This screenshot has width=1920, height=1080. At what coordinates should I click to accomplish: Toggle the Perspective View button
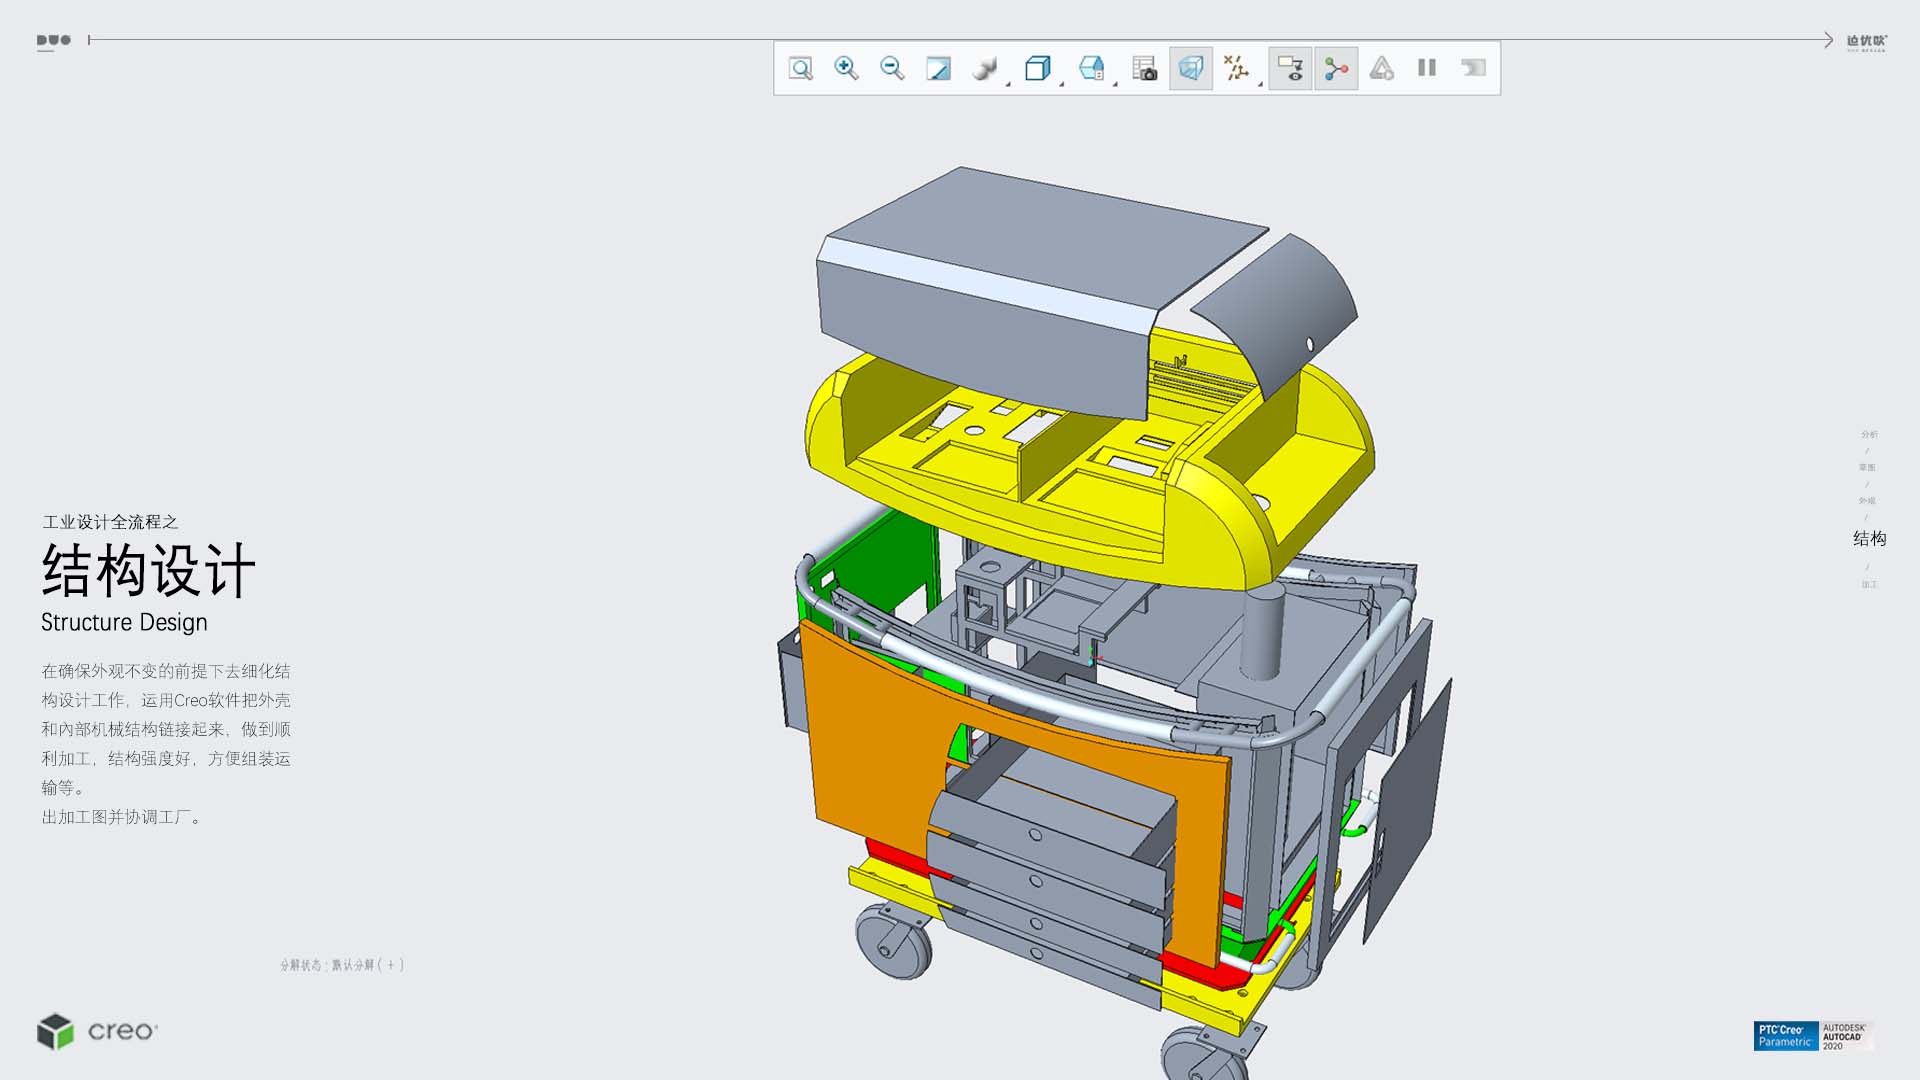pos(1190,68)
